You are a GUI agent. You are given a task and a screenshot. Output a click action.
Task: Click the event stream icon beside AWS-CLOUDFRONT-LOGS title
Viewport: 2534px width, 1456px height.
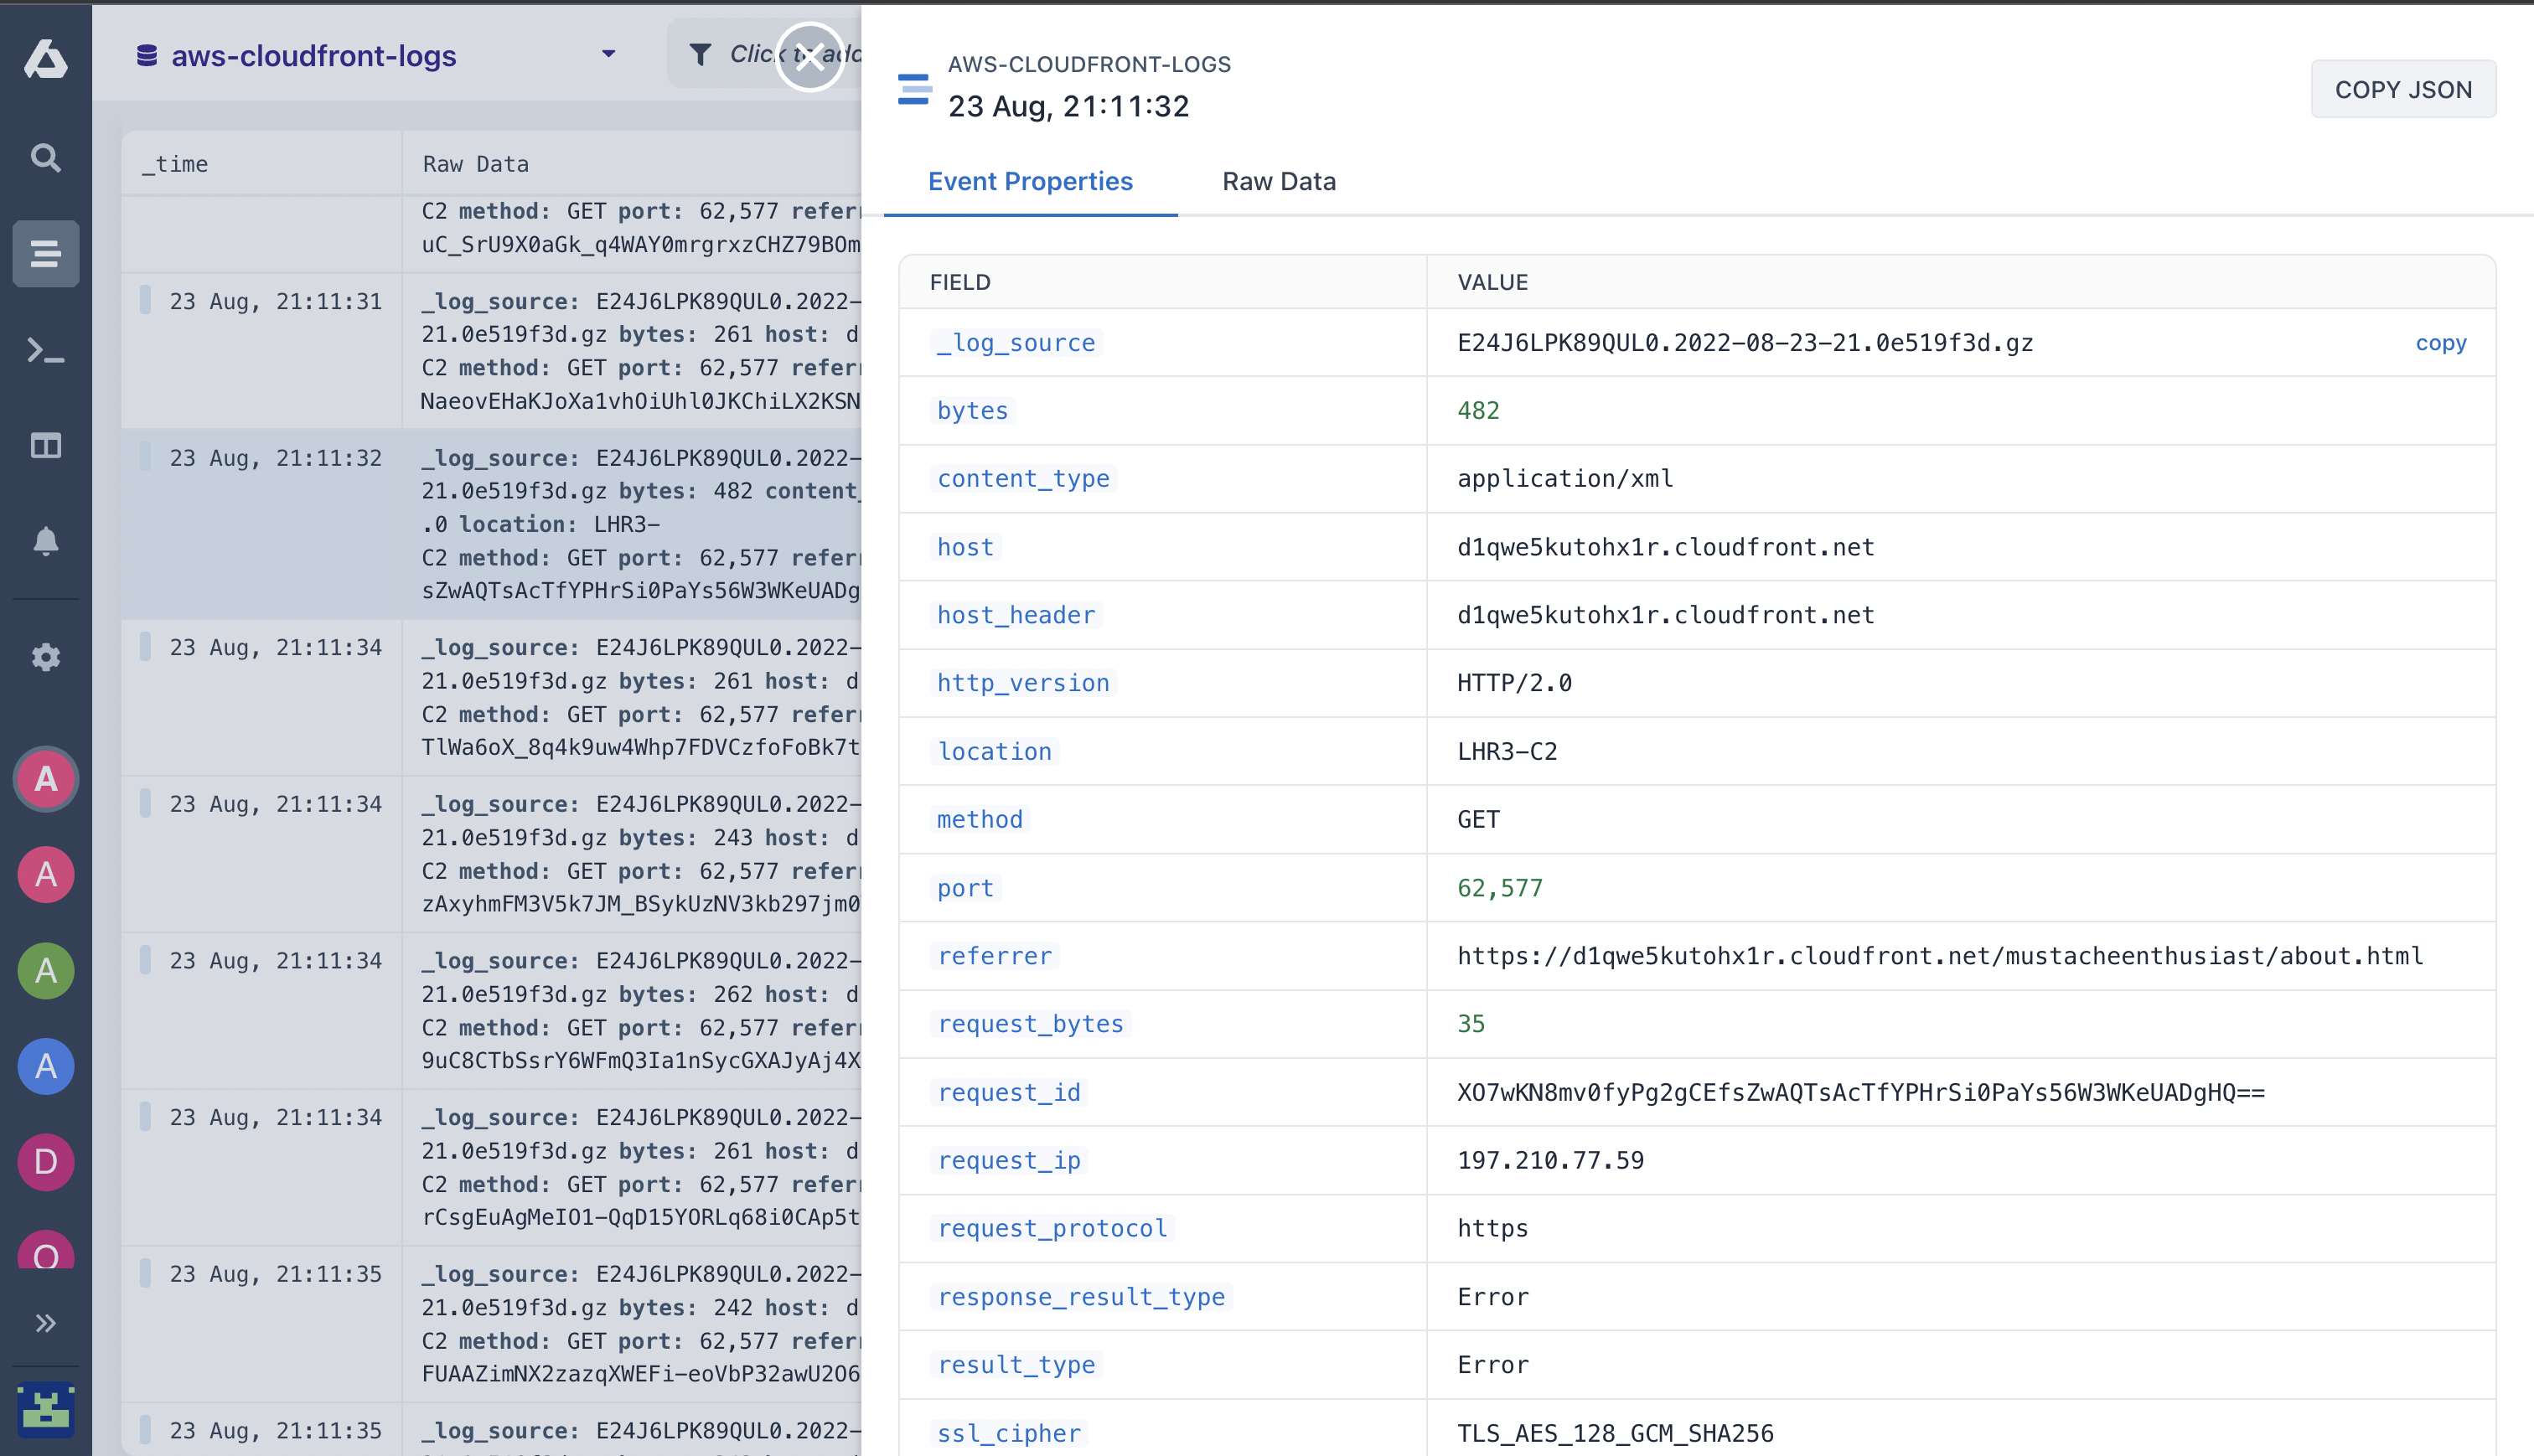[914, 89]
